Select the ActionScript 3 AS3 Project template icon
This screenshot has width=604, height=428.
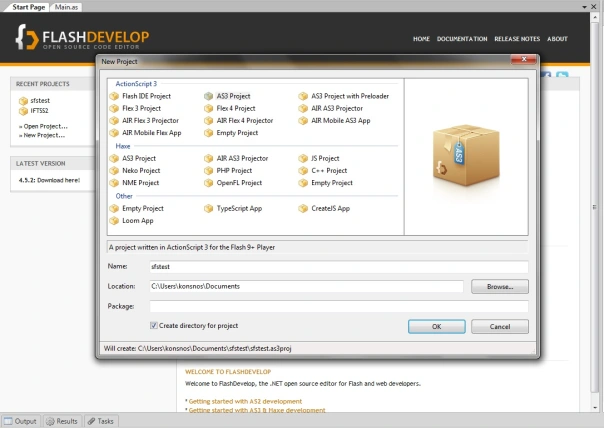pos(208,96)
